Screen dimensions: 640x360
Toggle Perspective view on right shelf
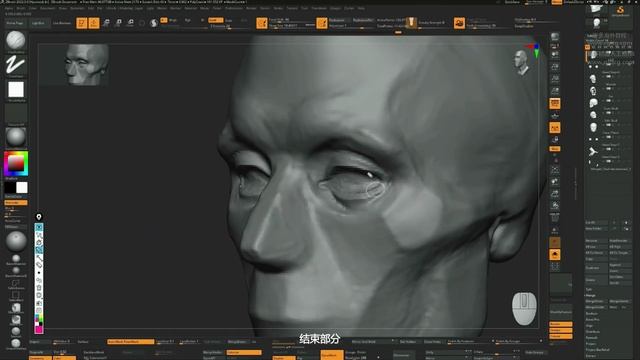555,104
